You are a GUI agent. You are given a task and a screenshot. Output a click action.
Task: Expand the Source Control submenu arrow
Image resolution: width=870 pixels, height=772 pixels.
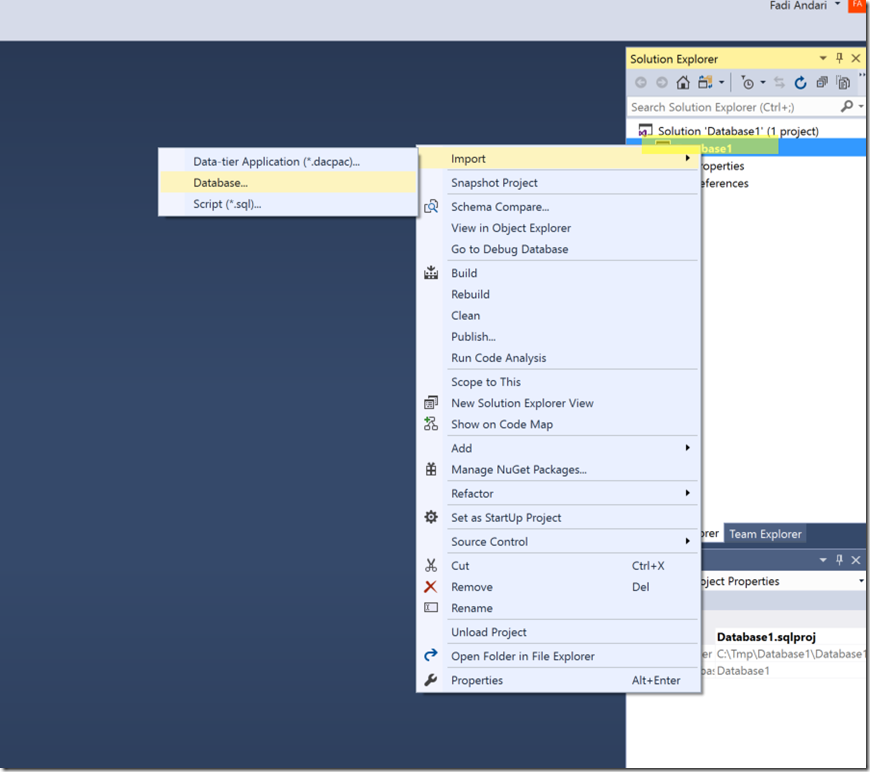687,541
